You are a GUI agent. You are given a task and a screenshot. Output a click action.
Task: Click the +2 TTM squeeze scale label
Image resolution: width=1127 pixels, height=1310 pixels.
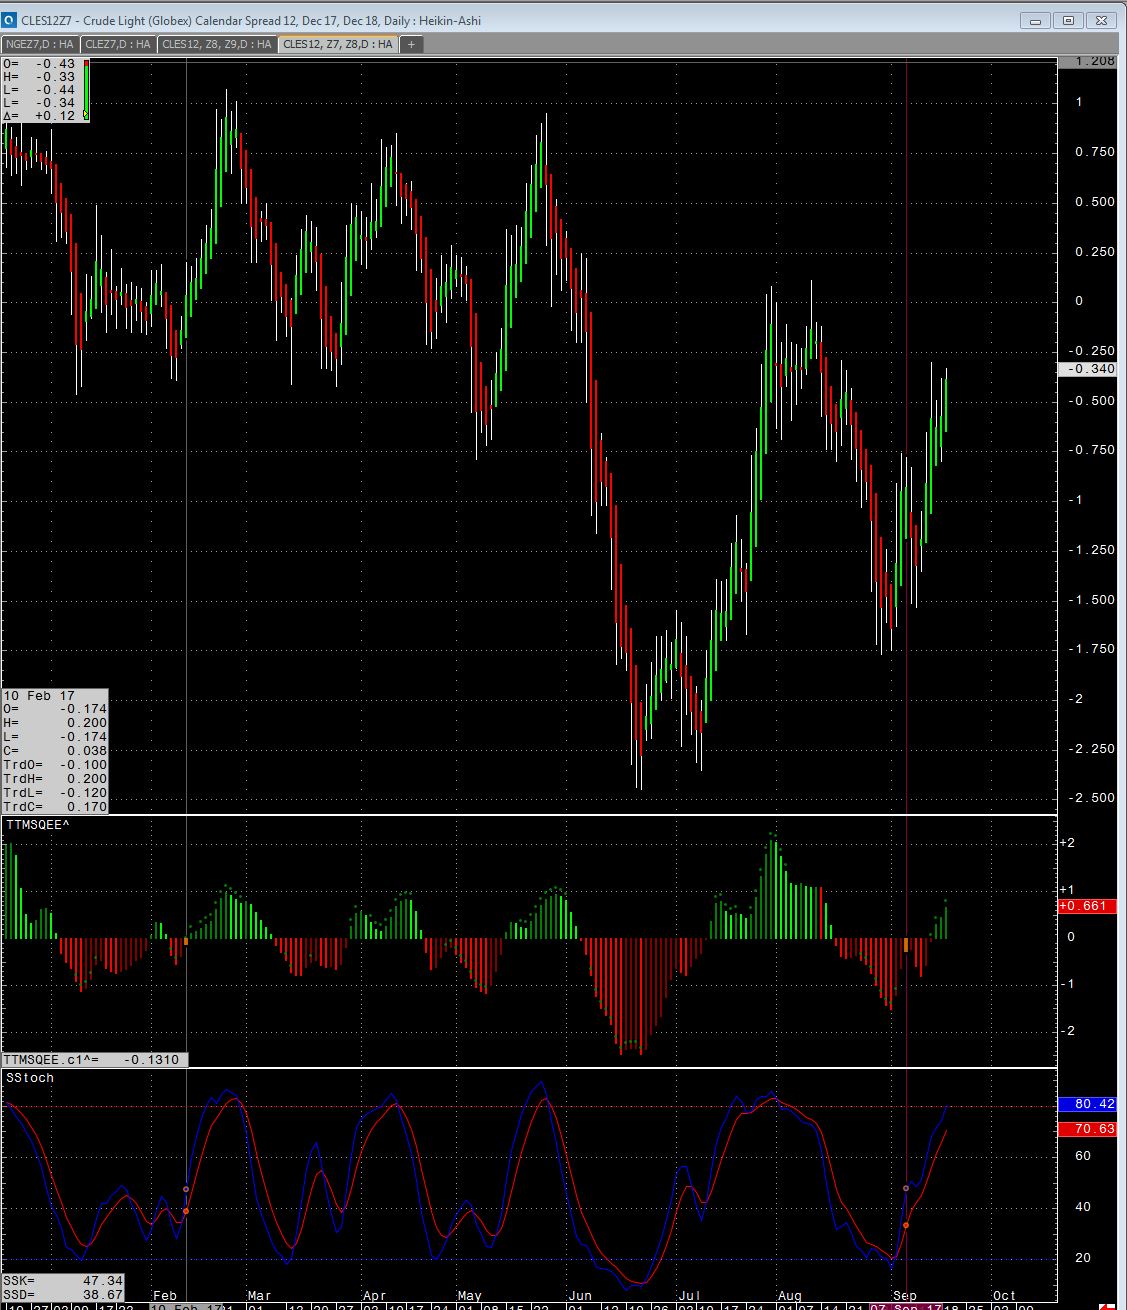point(1067,843)
